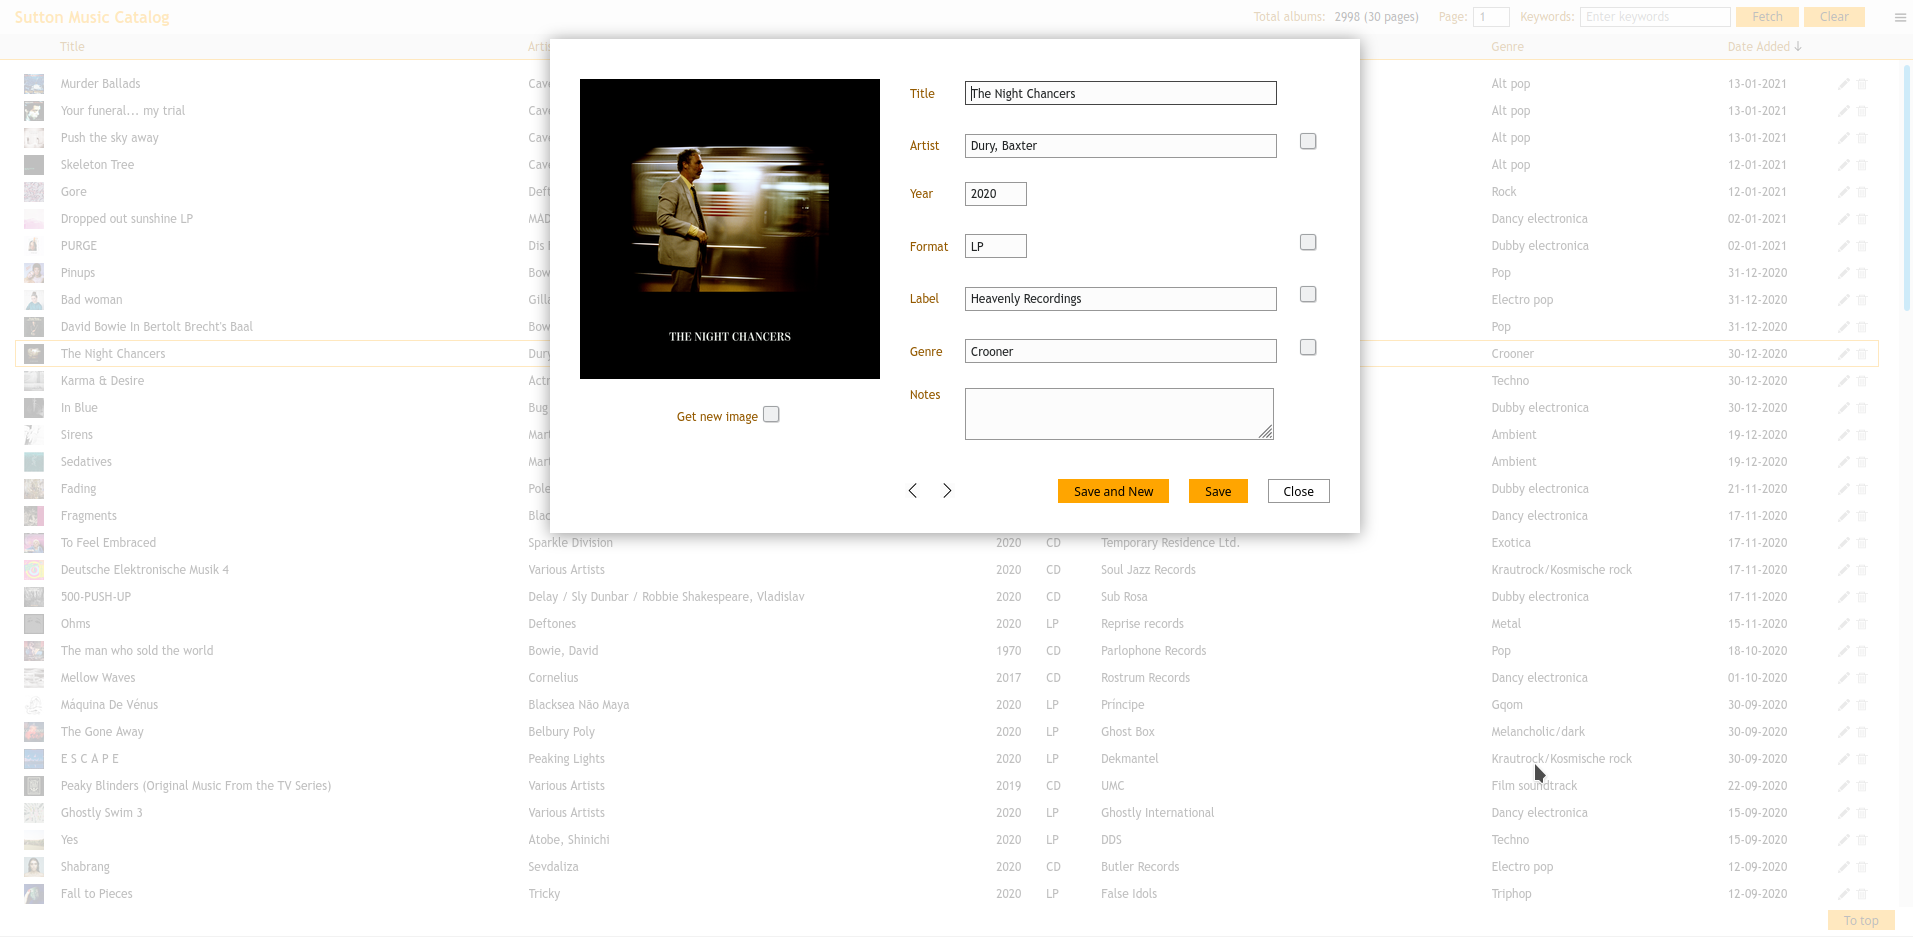The width and height of the screenshot is (1913, 937).
Task: Tick the checkbox next to Artist field
Action: point(1308,141)
